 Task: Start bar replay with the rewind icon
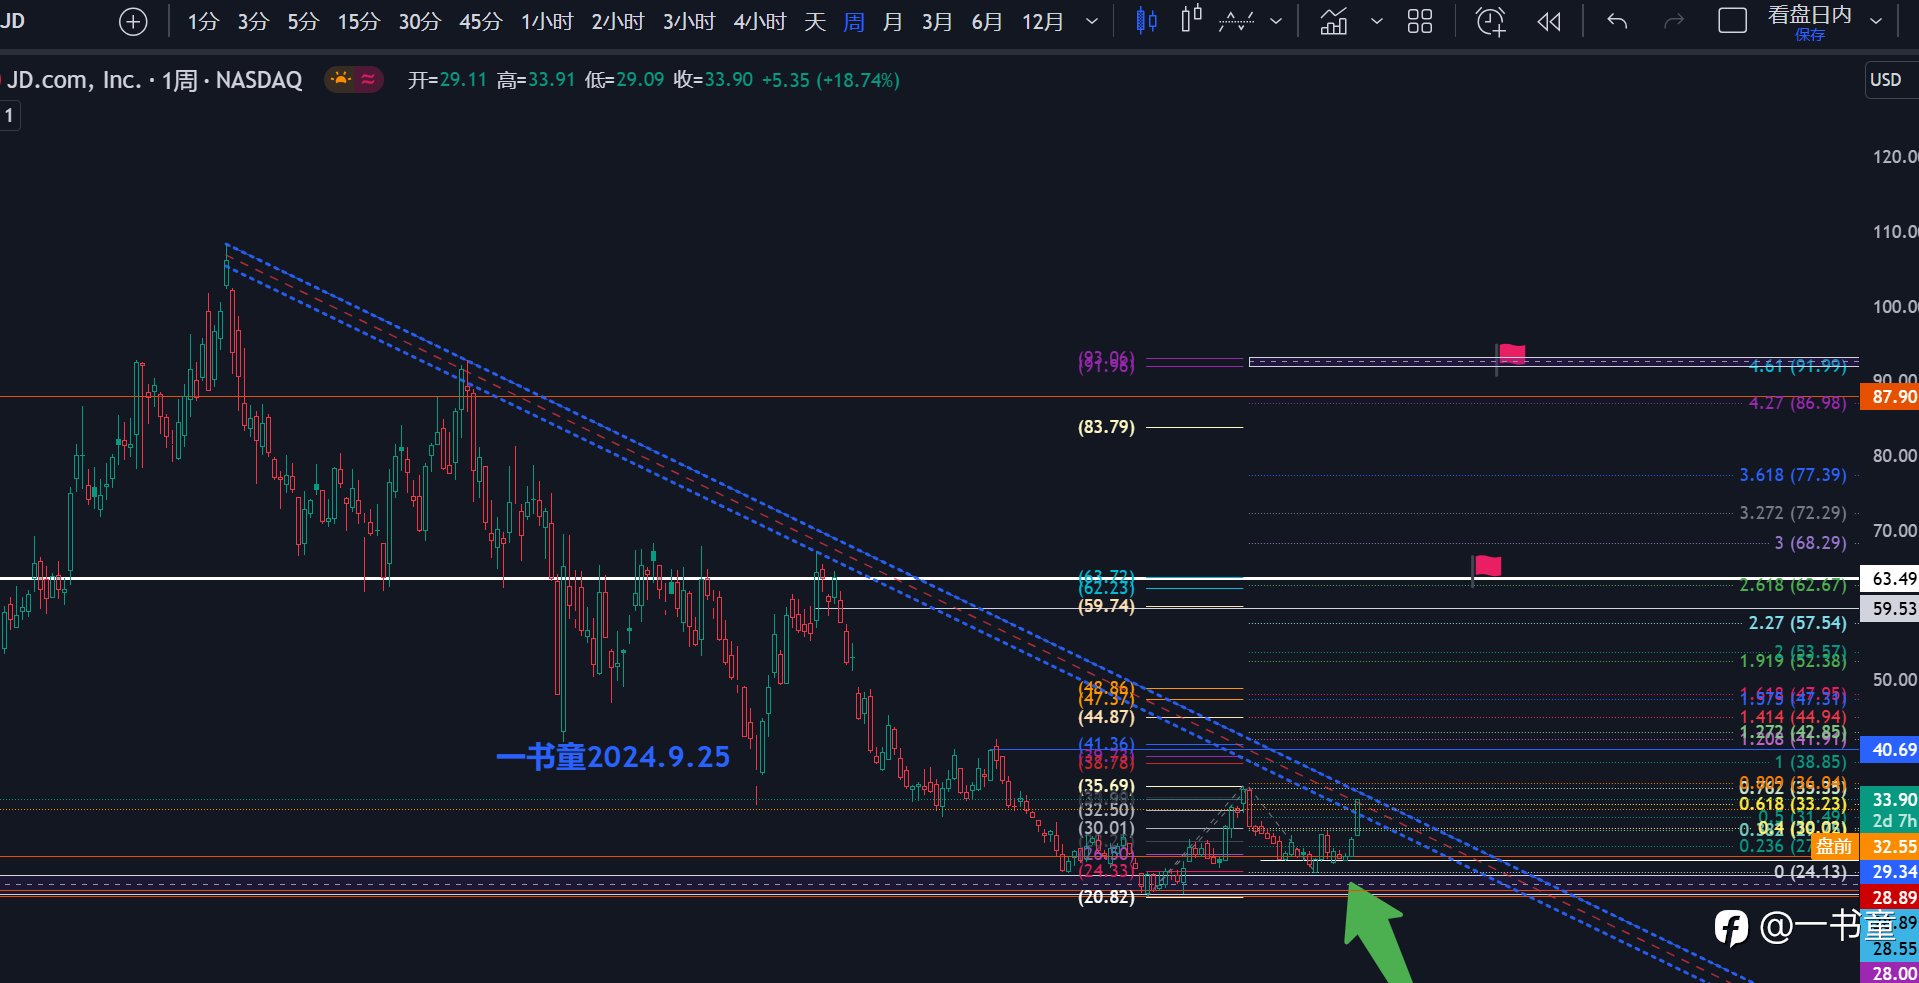coord(1549,21)
